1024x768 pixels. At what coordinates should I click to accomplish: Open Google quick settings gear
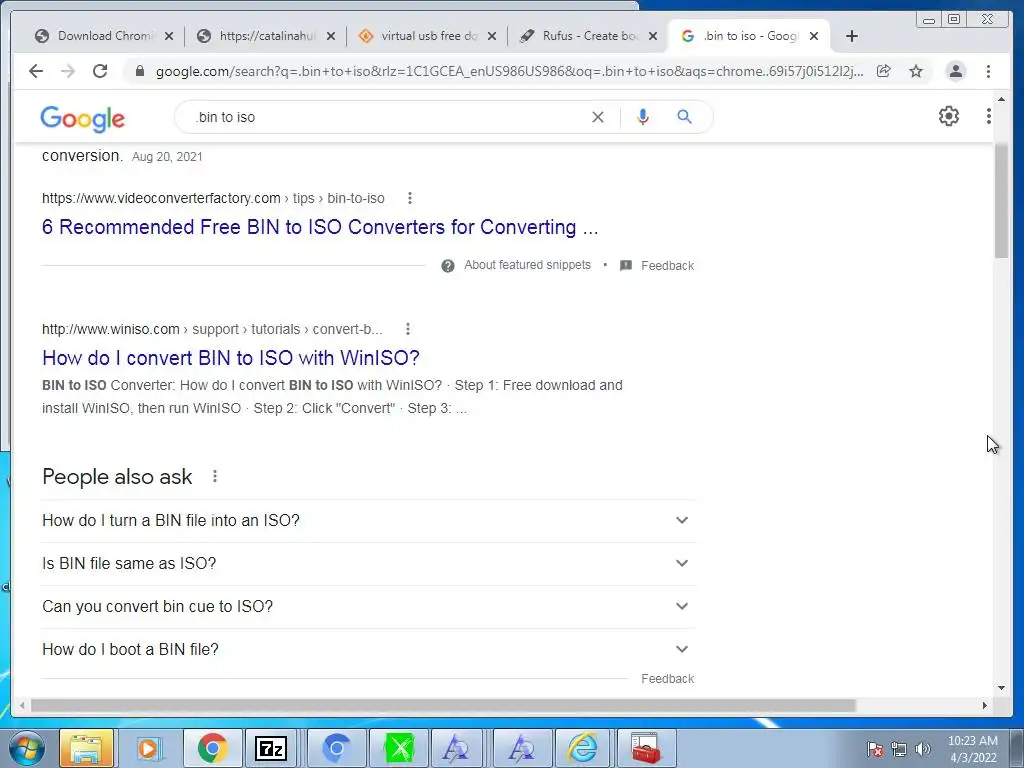click(949, 116)
